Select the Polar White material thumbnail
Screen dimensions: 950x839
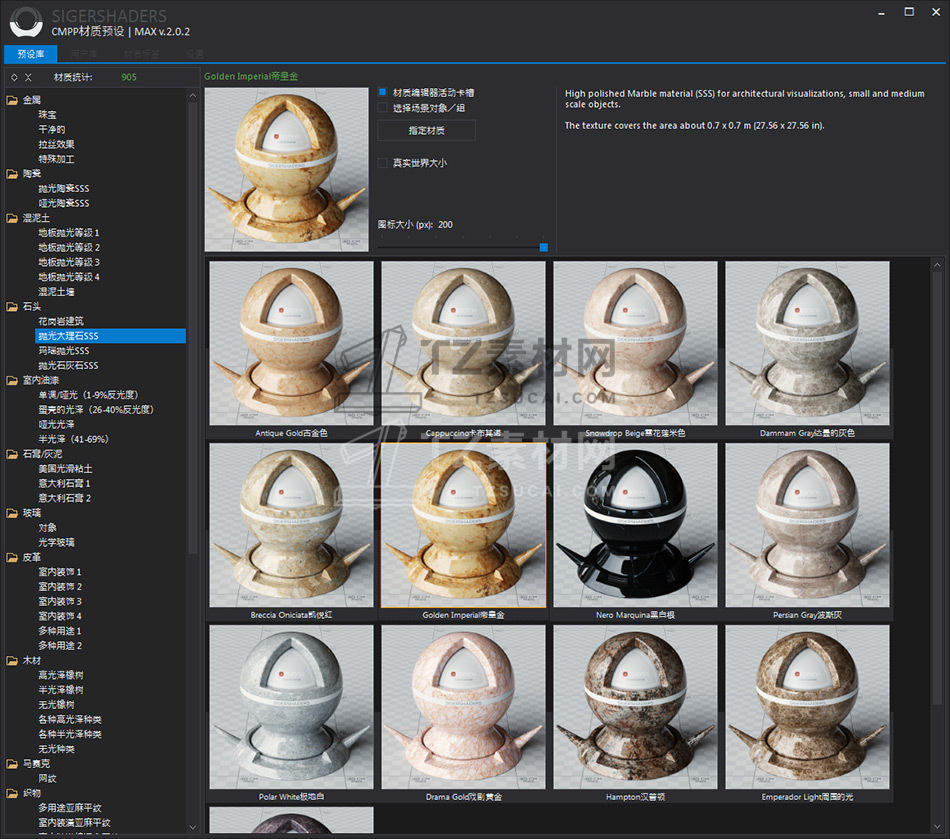291,707
